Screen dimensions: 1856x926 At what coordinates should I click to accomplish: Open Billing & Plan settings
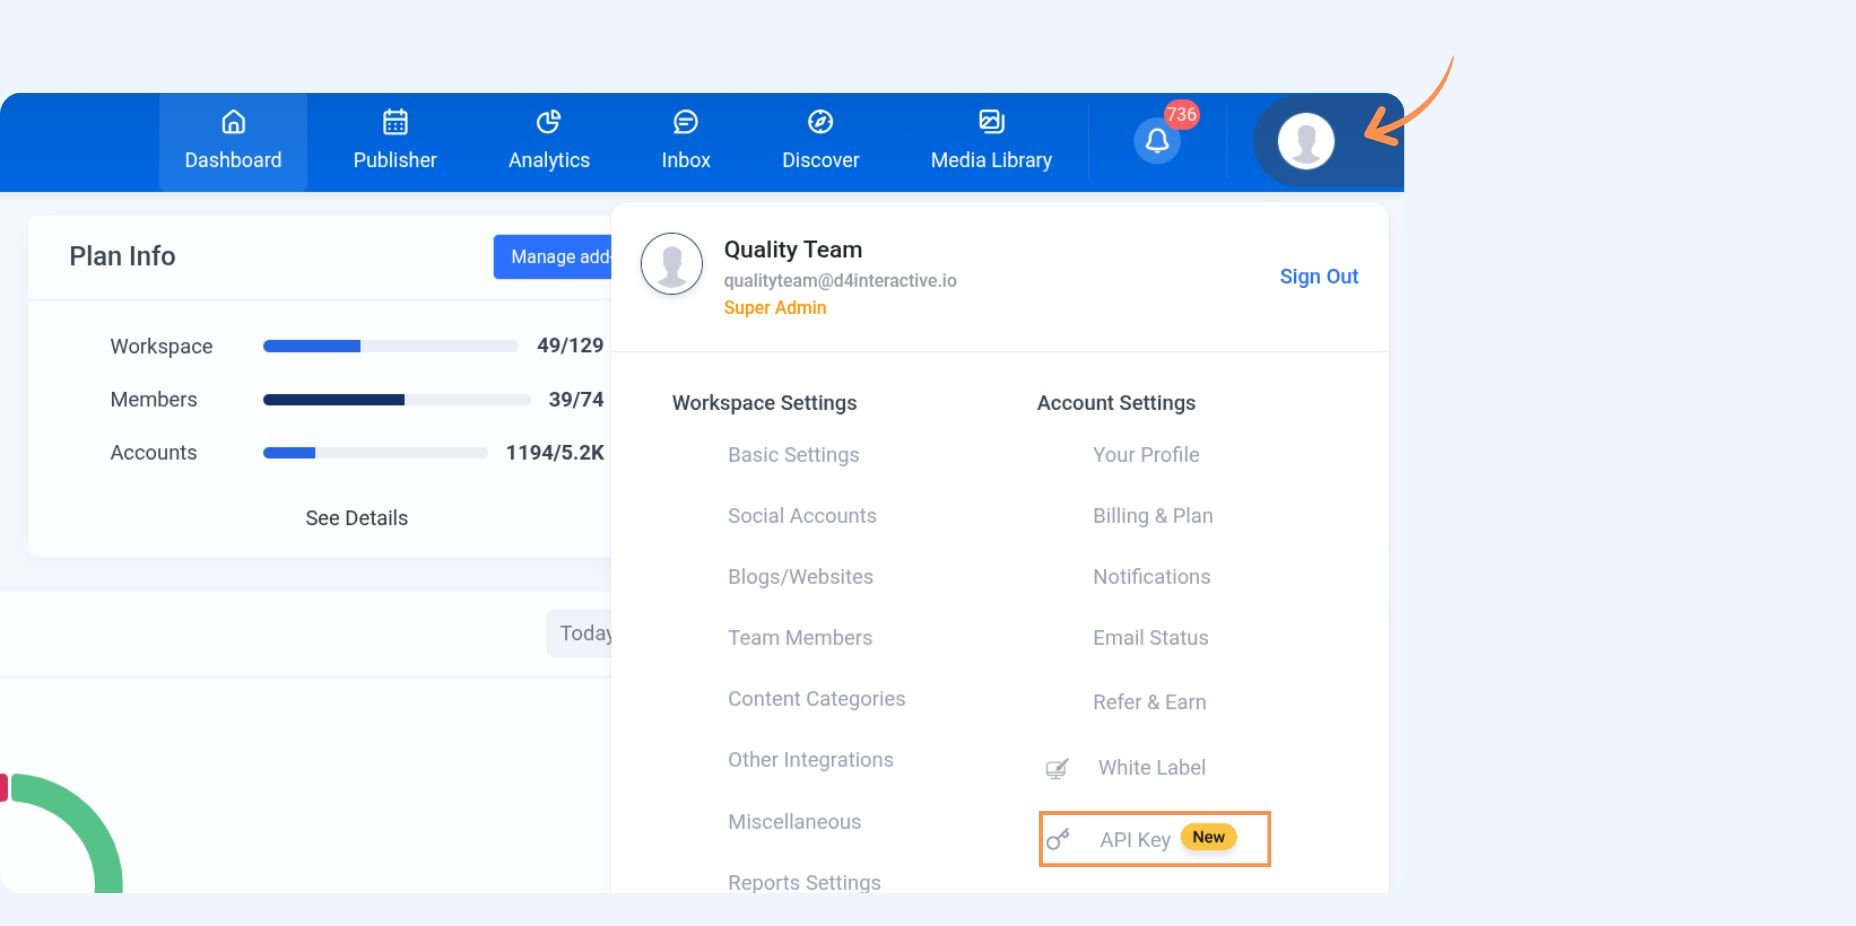(x=1152, y=516)
